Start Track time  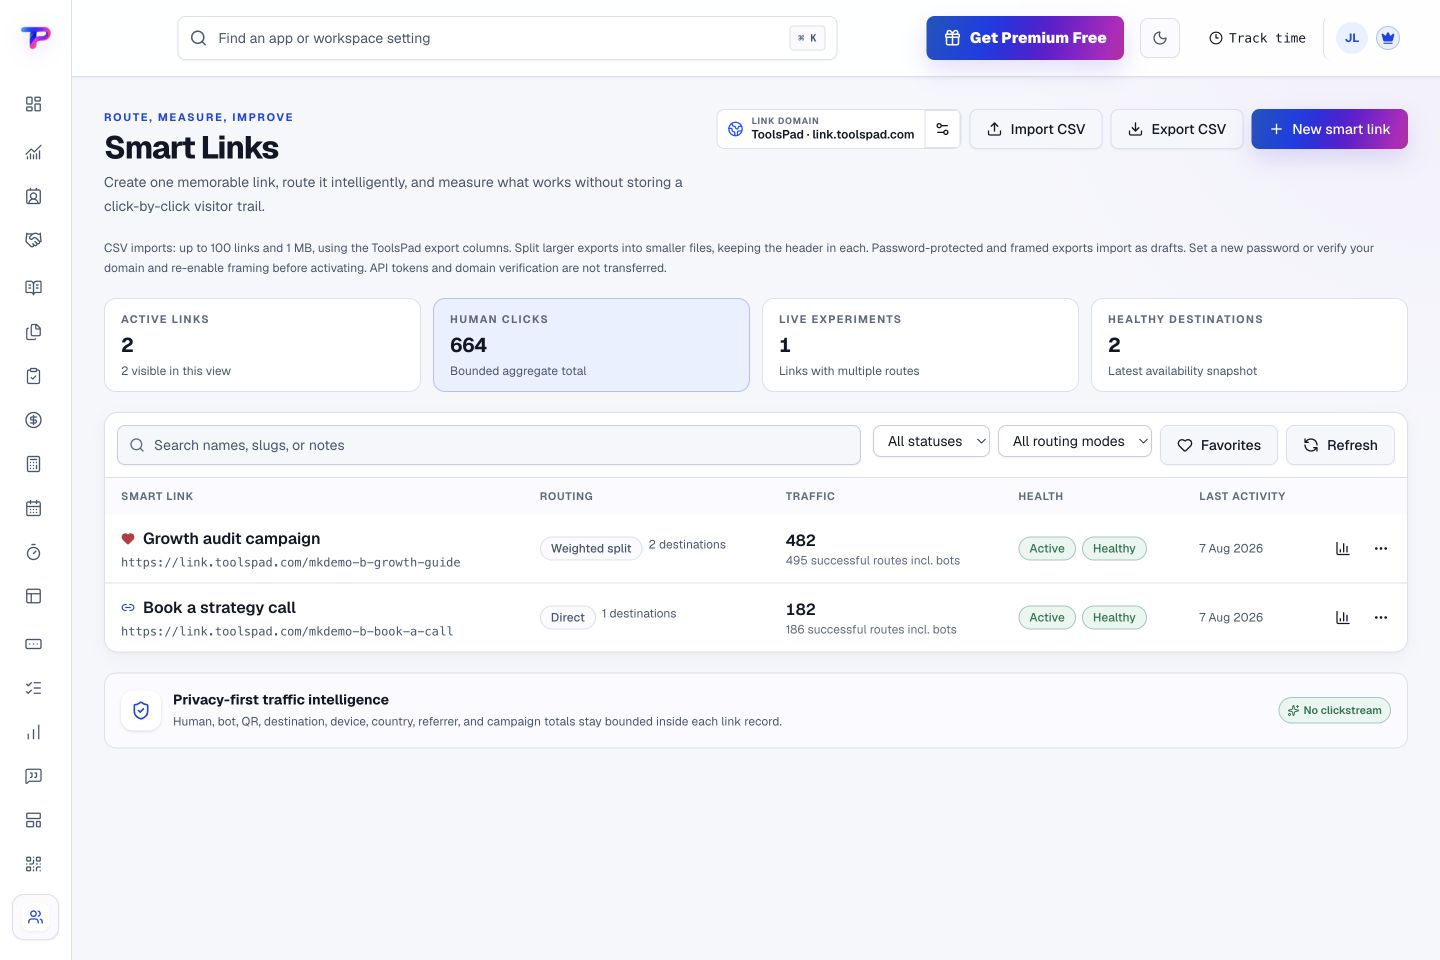coord(1257,38)
